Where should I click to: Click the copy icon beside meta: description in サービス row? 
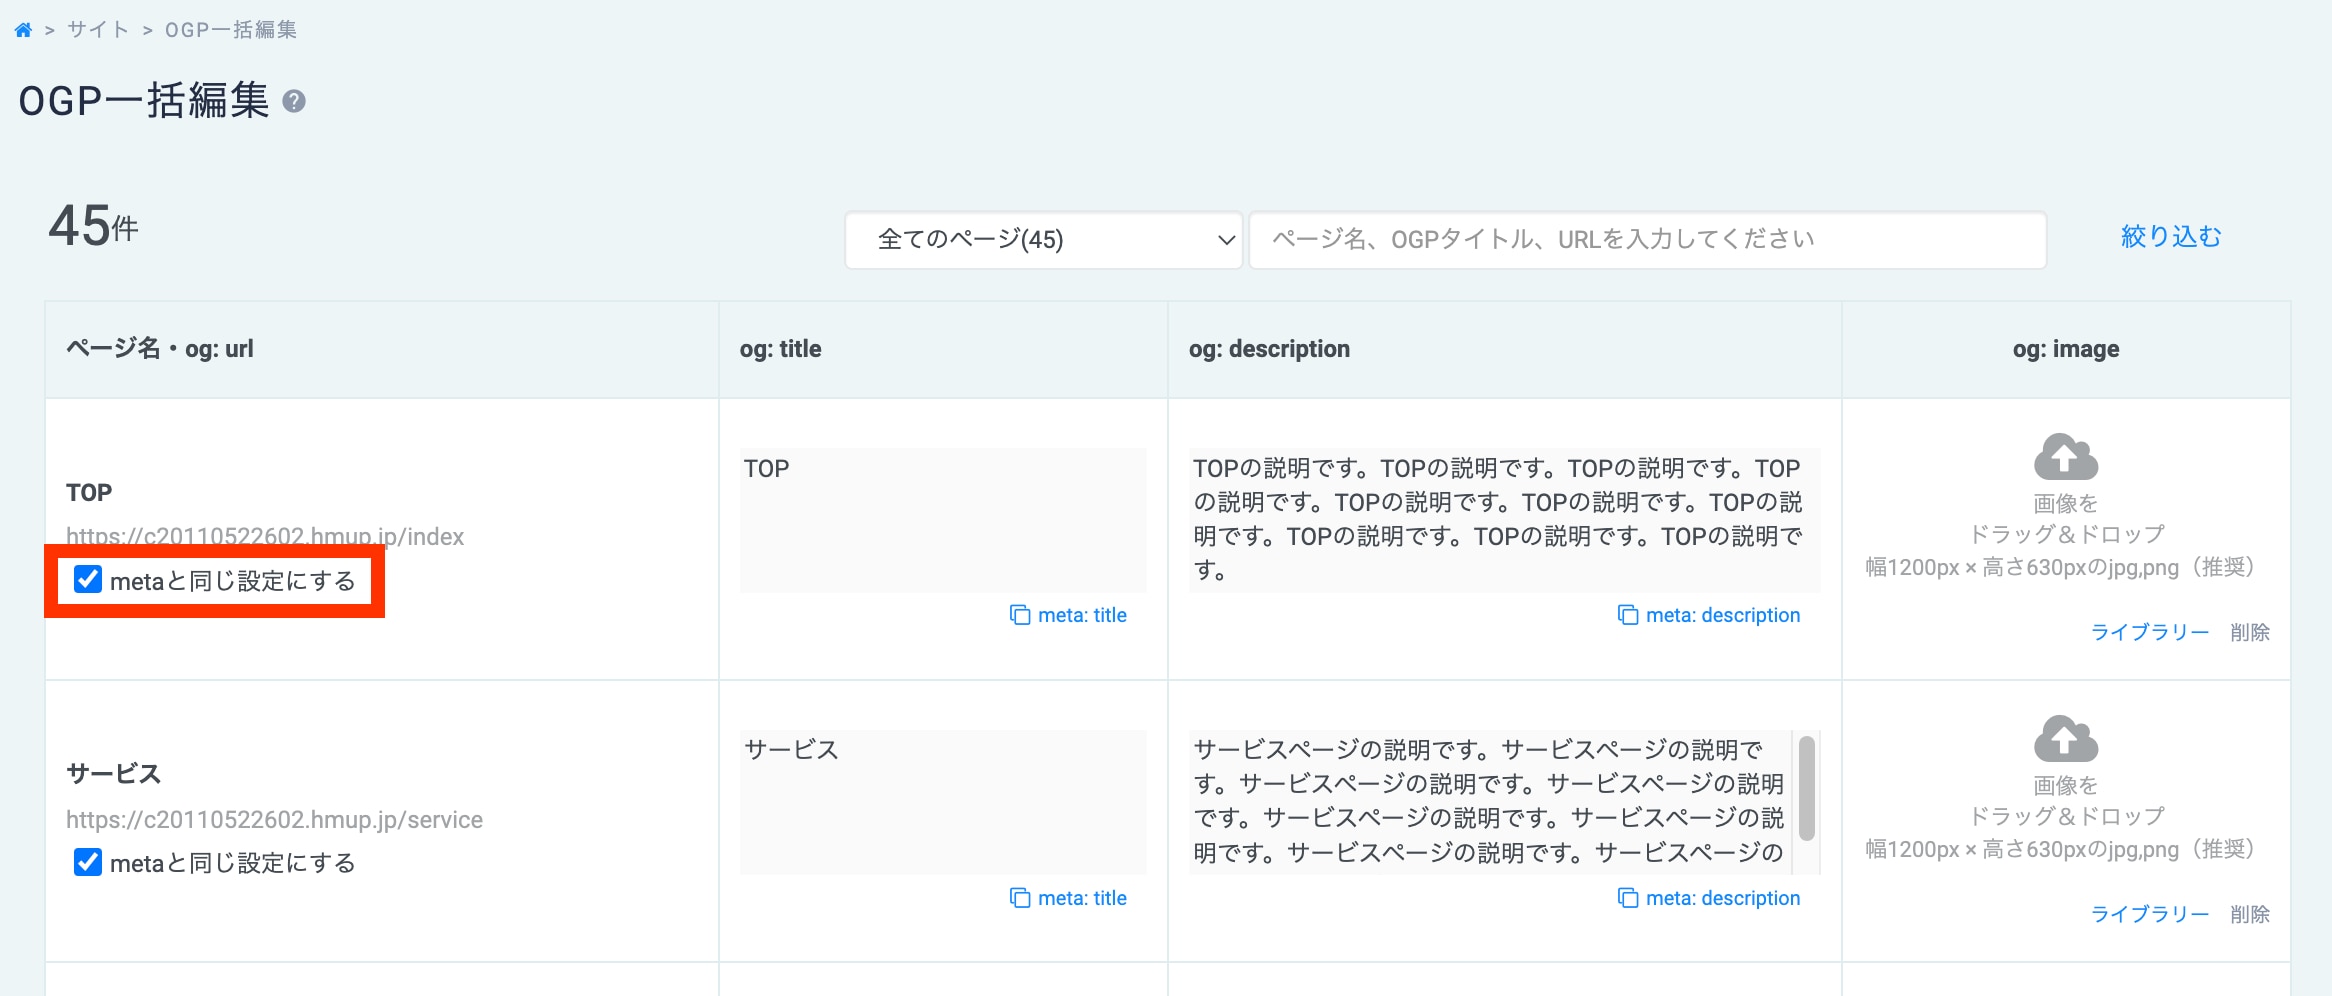pyautogui.click(x=1628, y=898)
